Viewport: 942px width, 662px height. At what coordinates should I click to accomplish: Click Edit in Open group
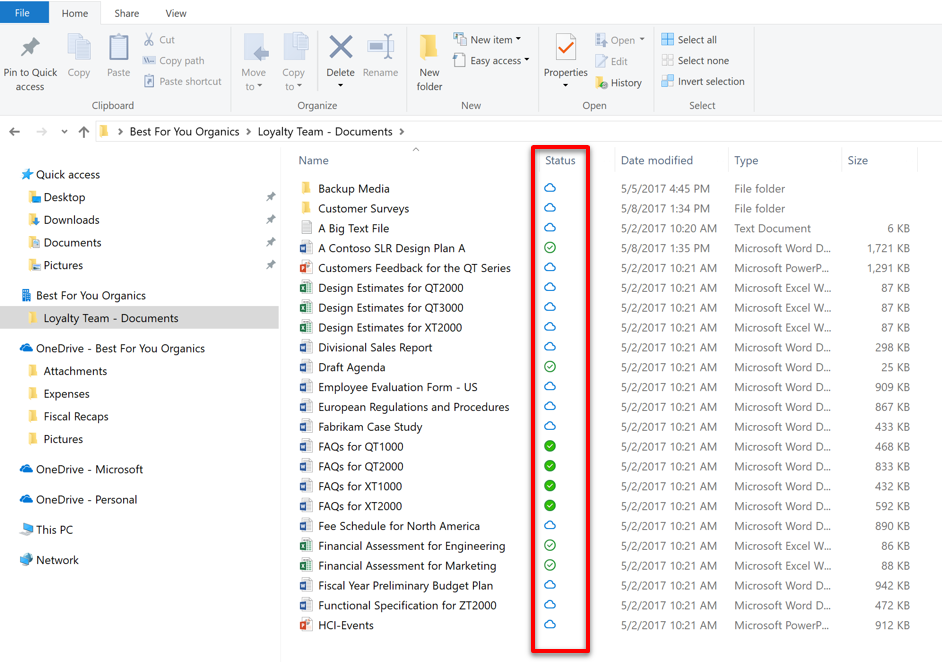coord(612,61)
